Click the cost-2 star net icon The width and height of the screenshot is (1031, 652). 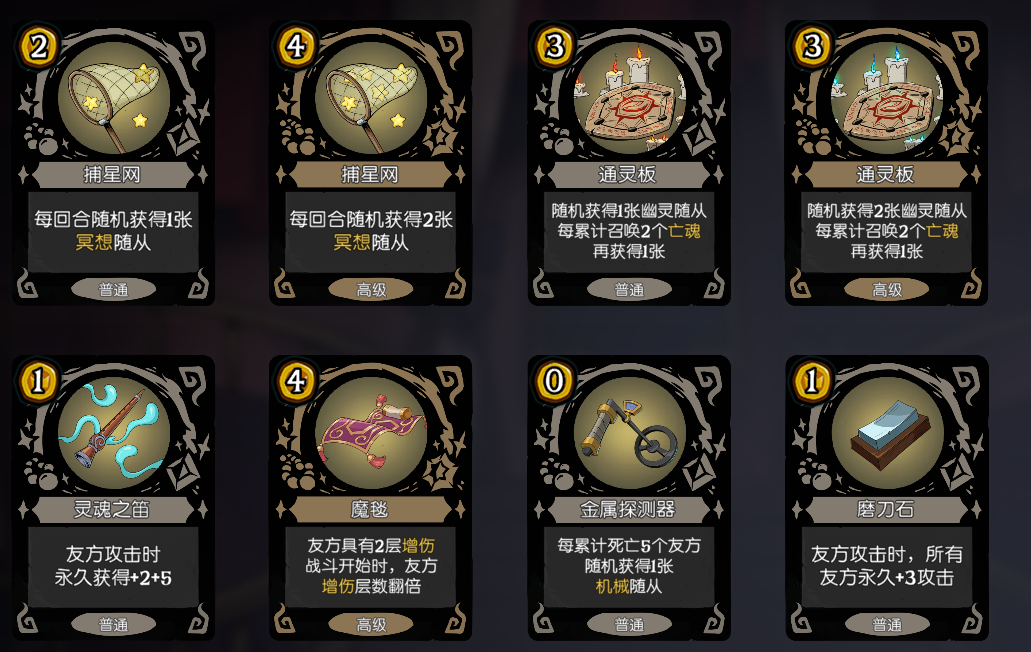[x=114, y=100]
